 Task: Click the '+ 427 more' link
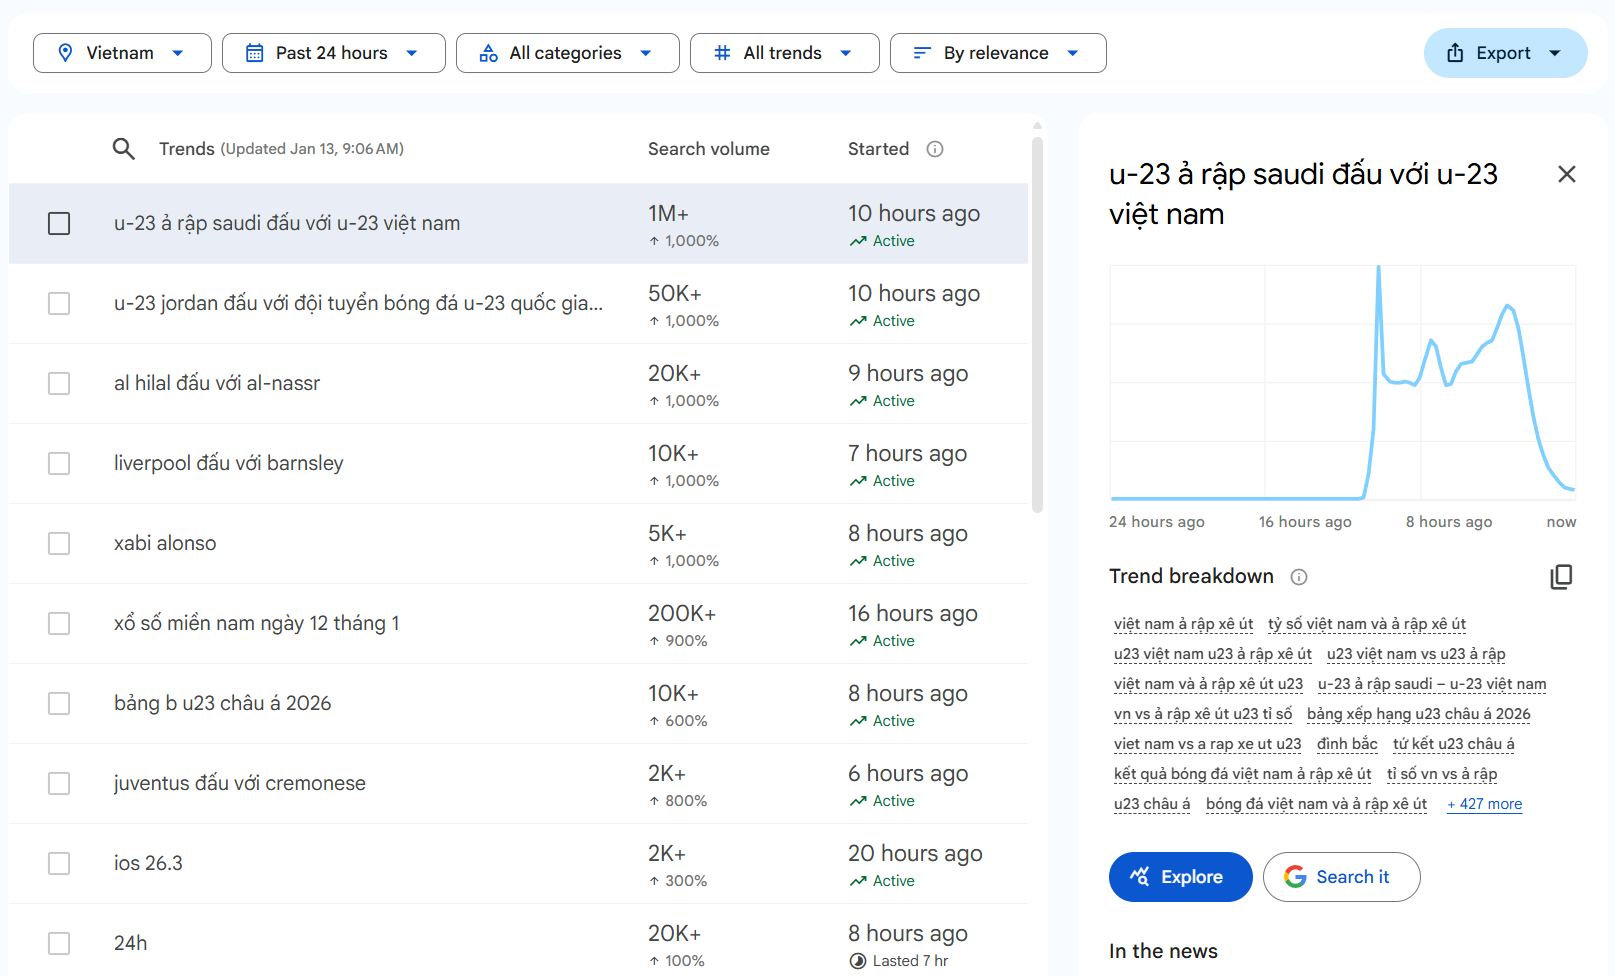[x=1484, y=804]
